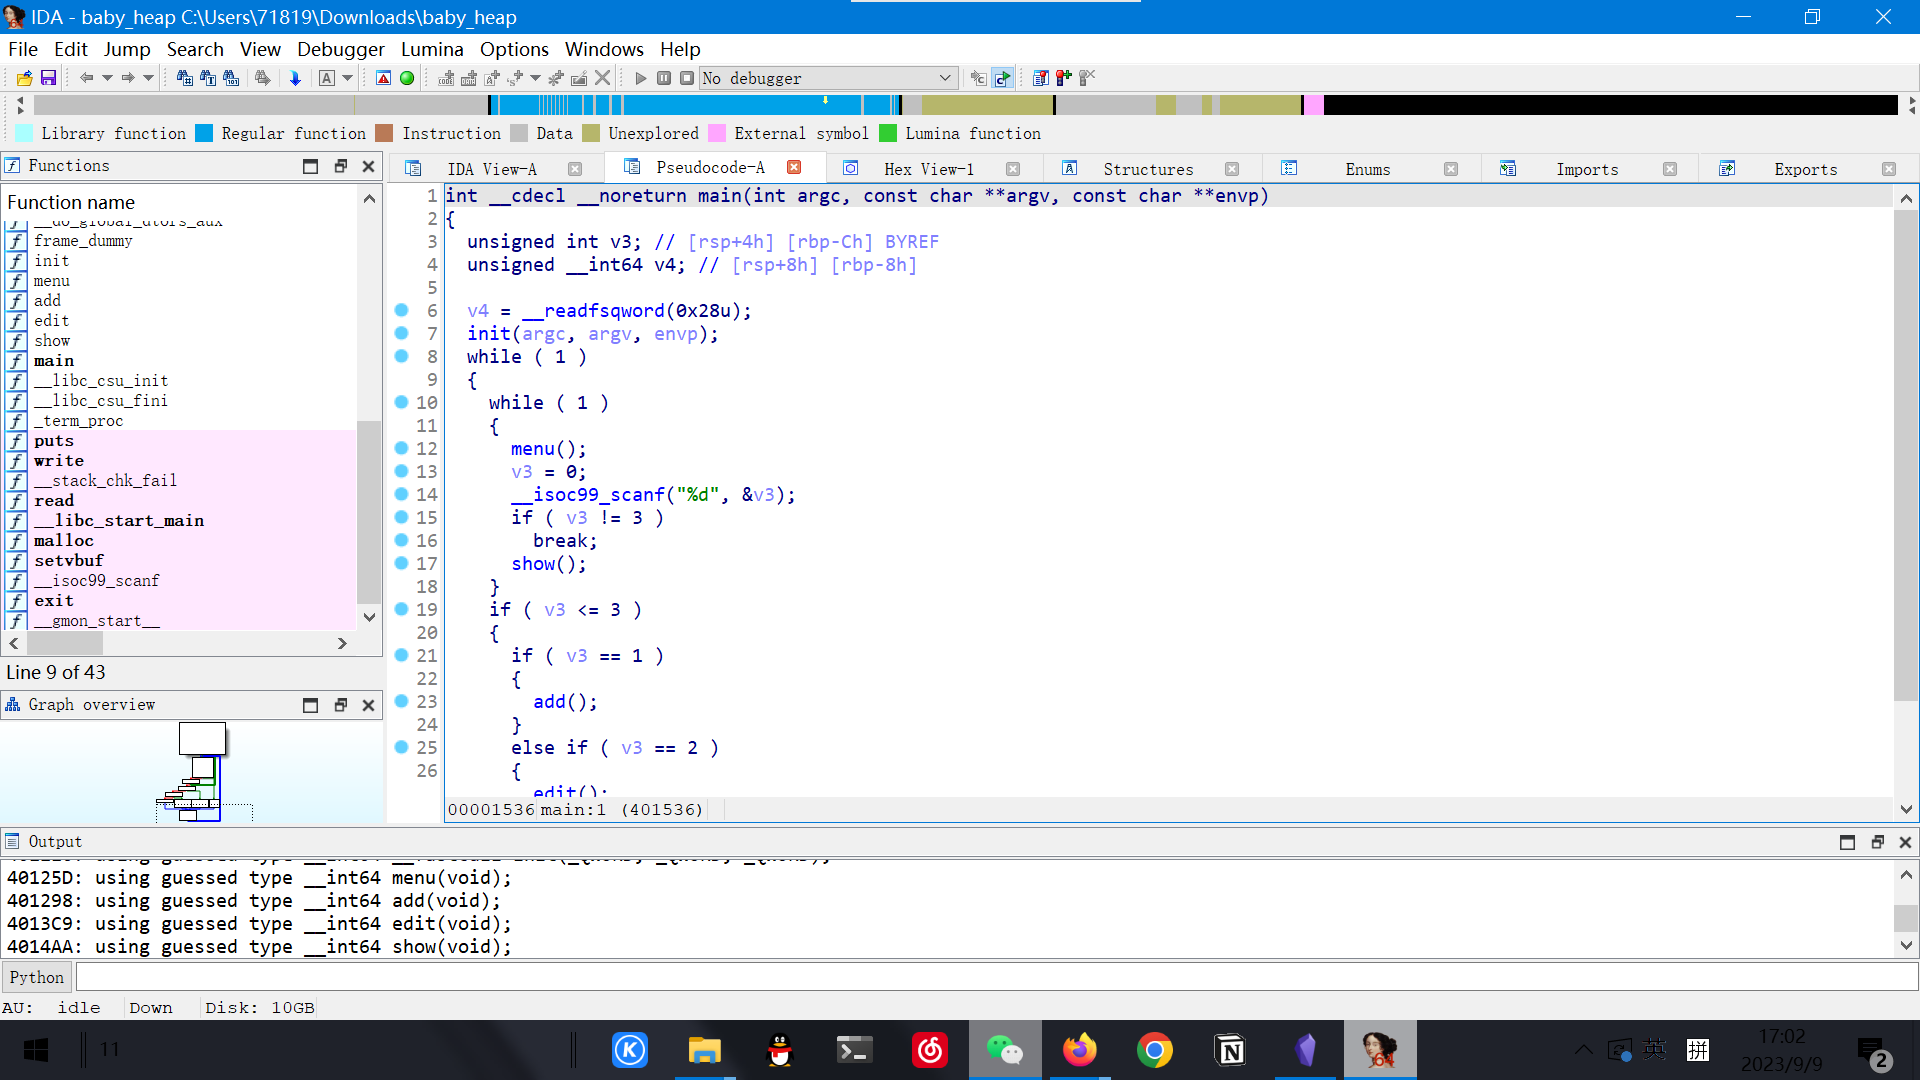
Task: Open the Lumina menu
Action: pyautogui.click(x=432, y=49)
